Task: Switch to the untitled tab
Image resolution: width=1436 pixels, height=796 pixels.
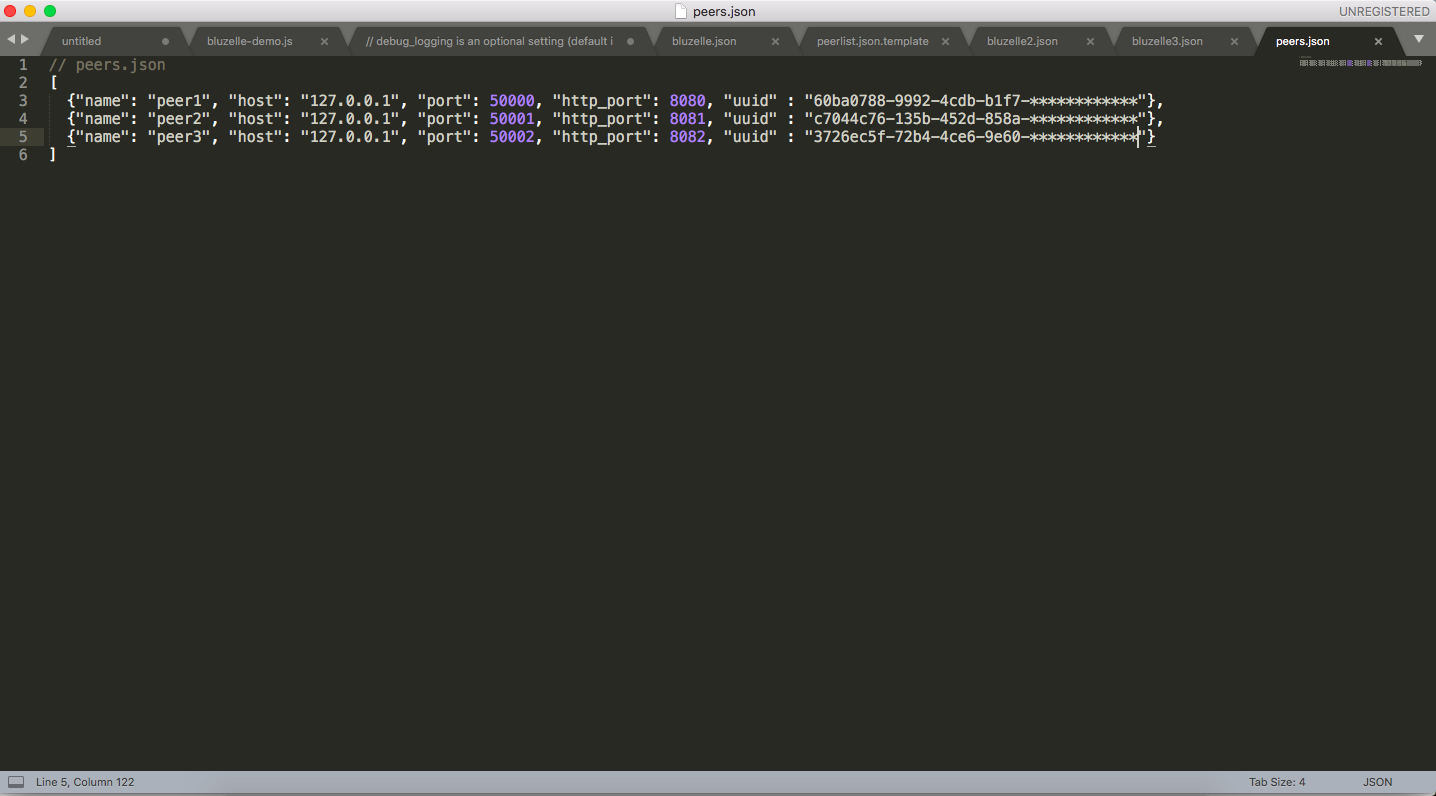Action: click(x=82, y=41)
